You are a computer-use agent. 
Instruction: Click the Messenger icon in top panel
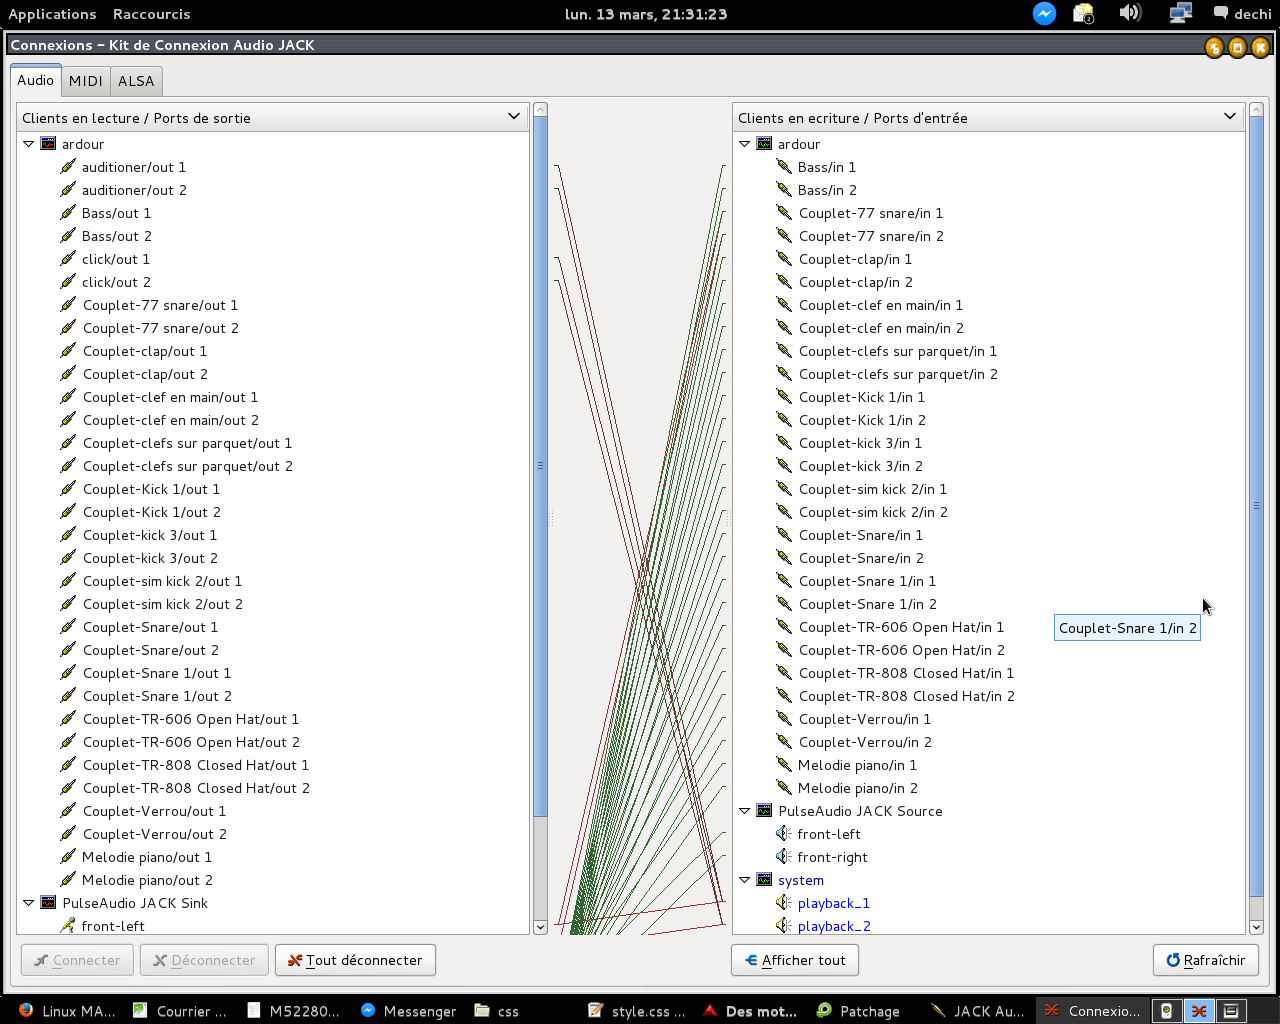(1044, 13)
